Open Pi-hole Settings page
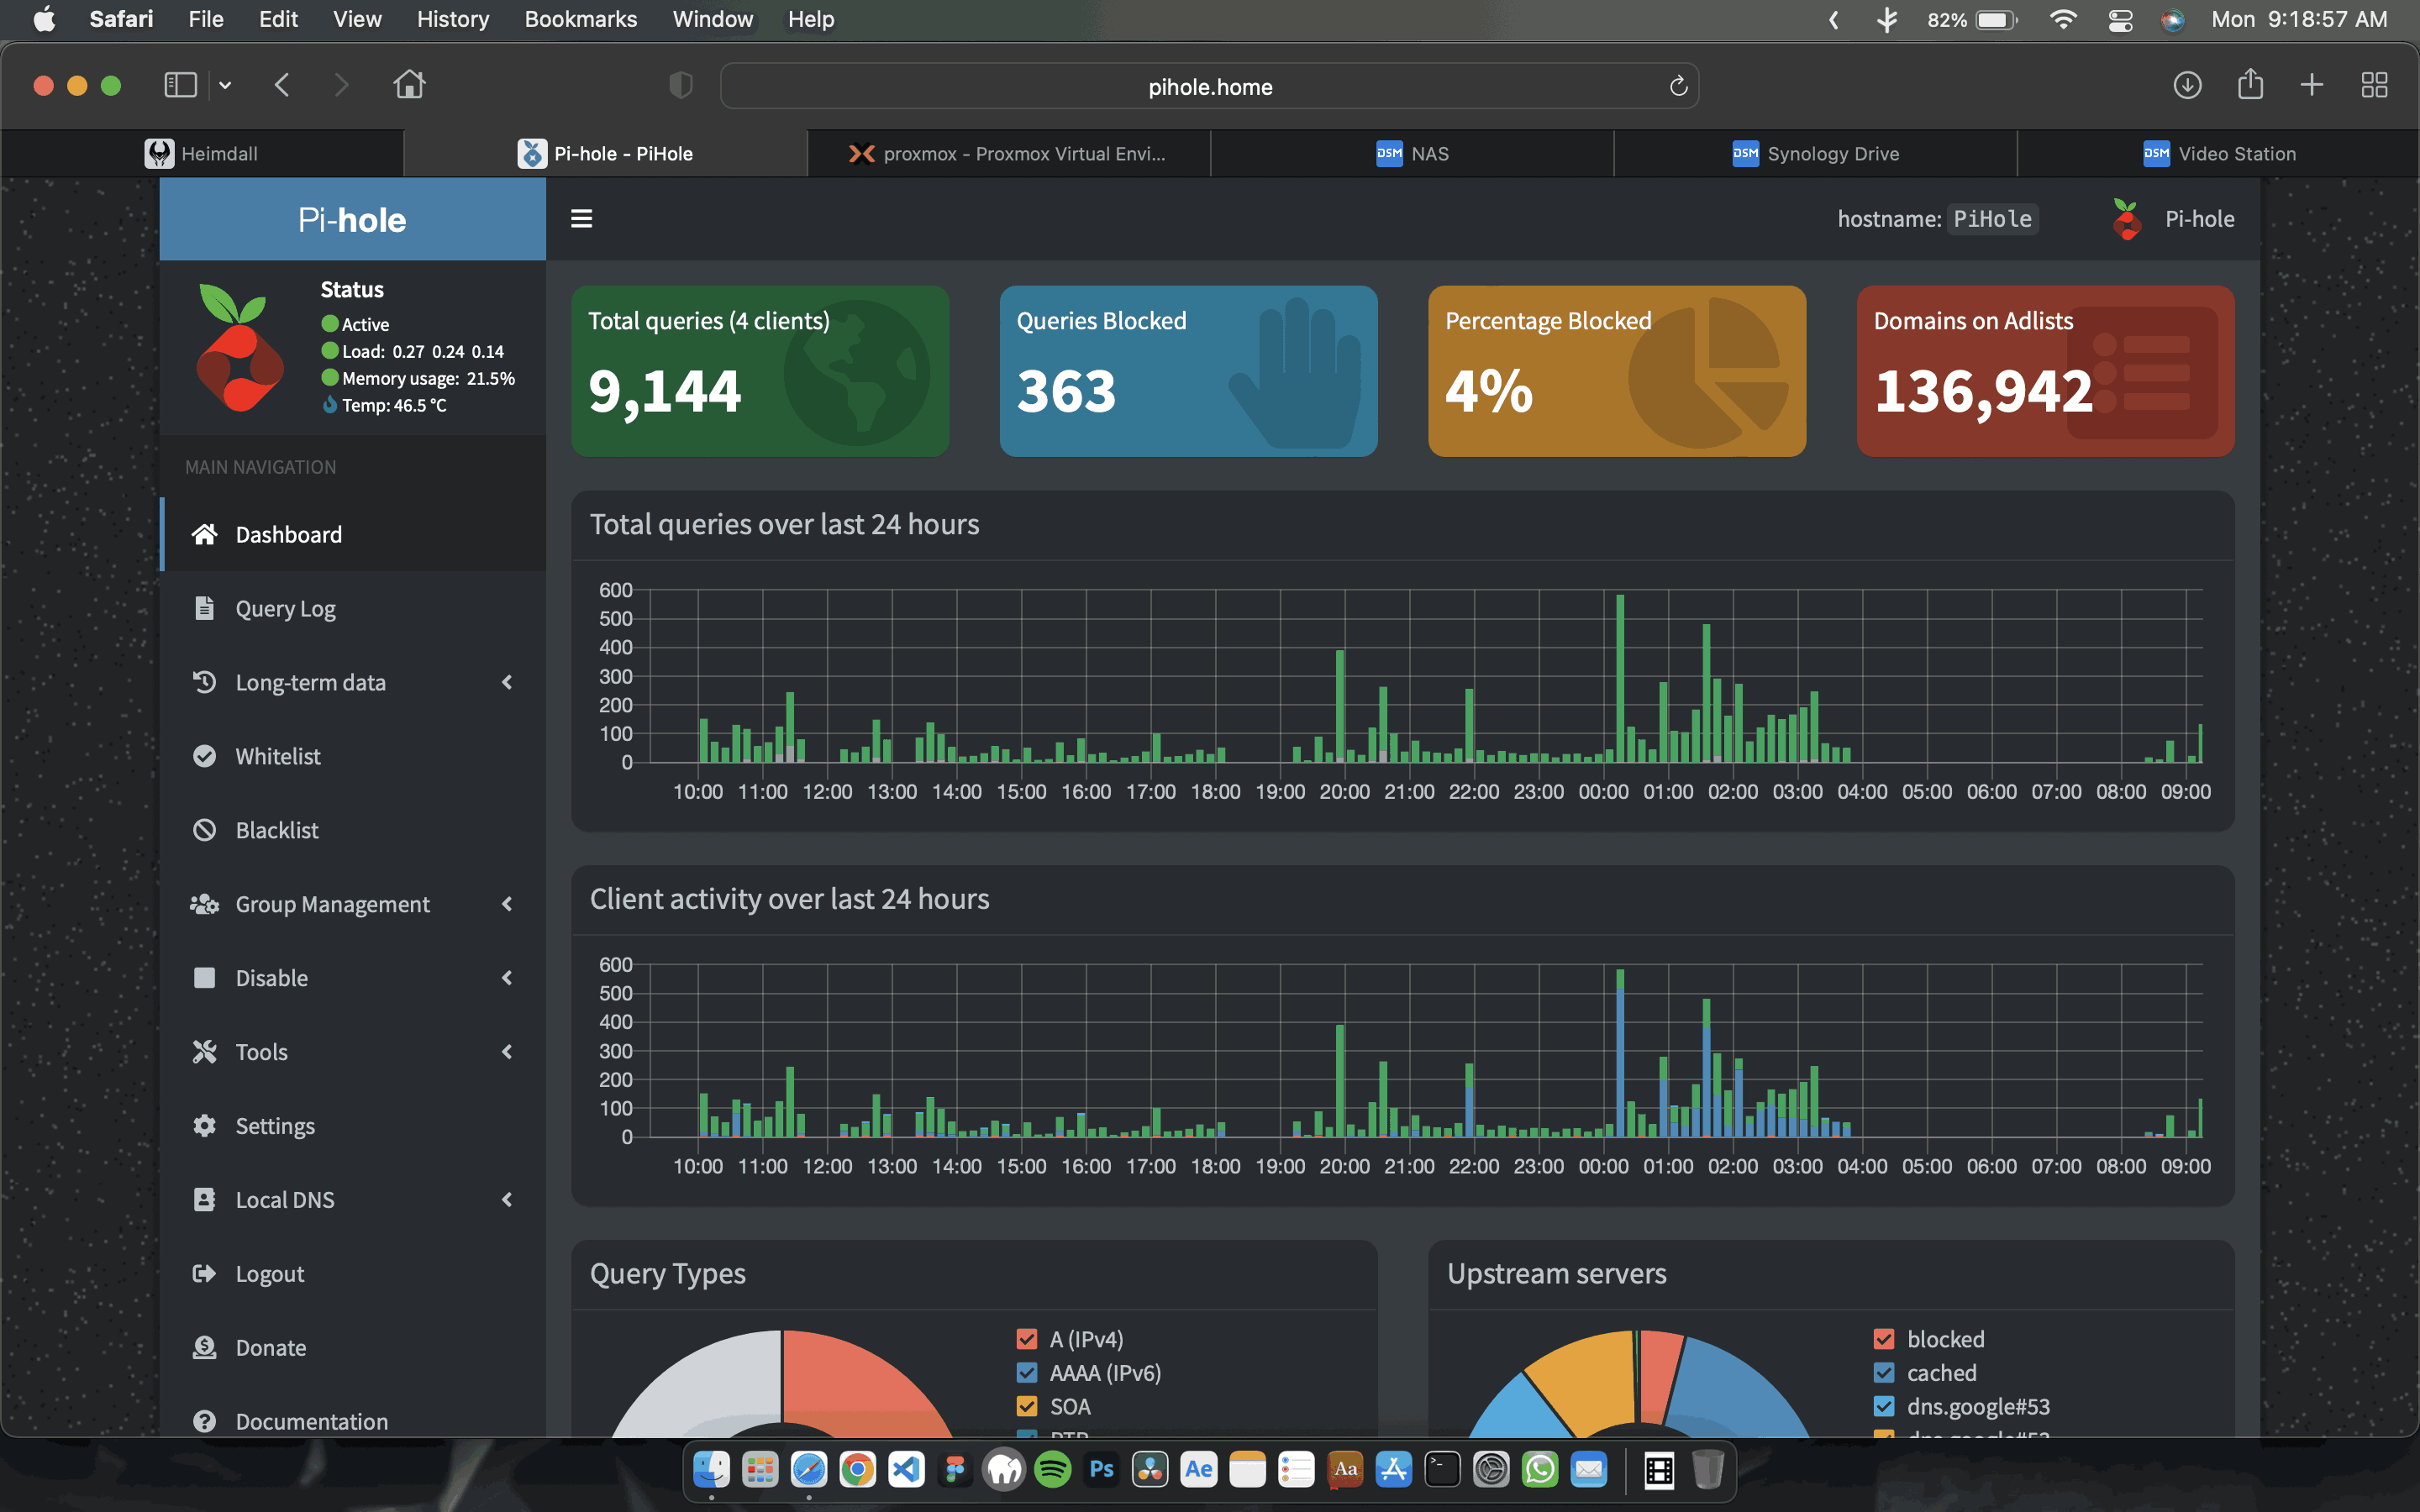 [353, 1126]
